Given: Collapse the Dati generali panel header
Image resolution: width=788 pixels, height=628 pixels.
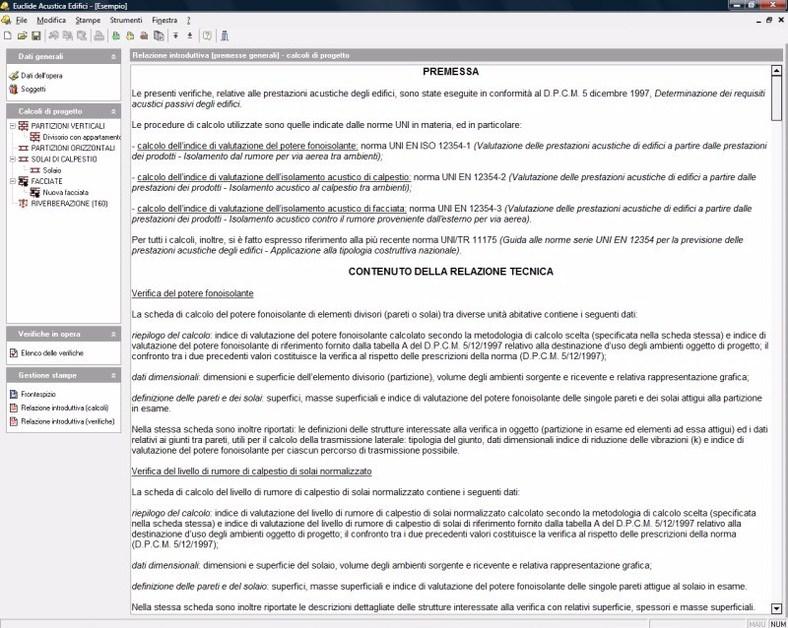Looking at the screenshot, I should click(x=113, y=57).
